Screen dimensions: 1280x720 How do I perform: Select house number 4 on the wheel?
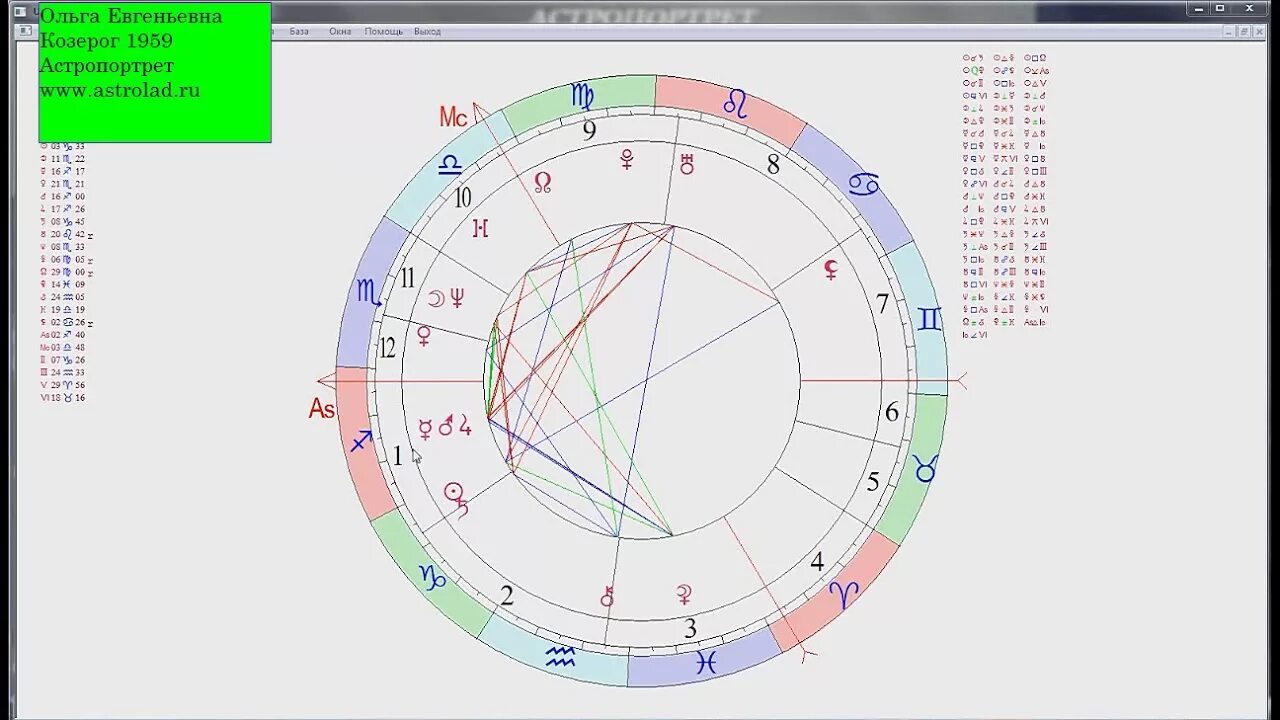[817, 562]
